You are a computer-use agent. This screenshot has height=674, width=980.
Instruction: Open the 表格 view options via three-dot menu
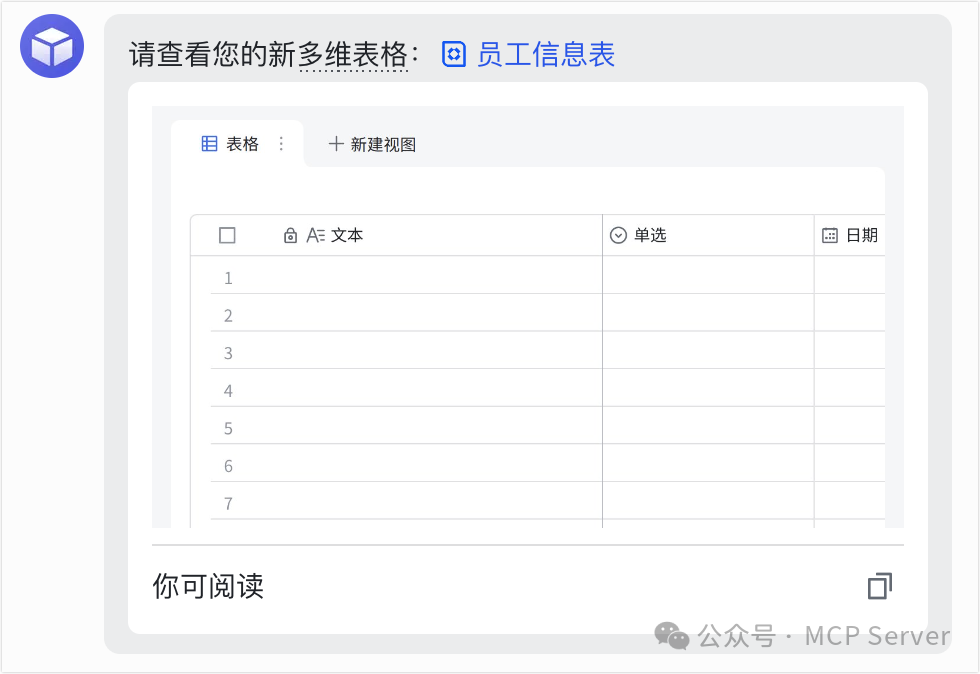click(283, 143)
